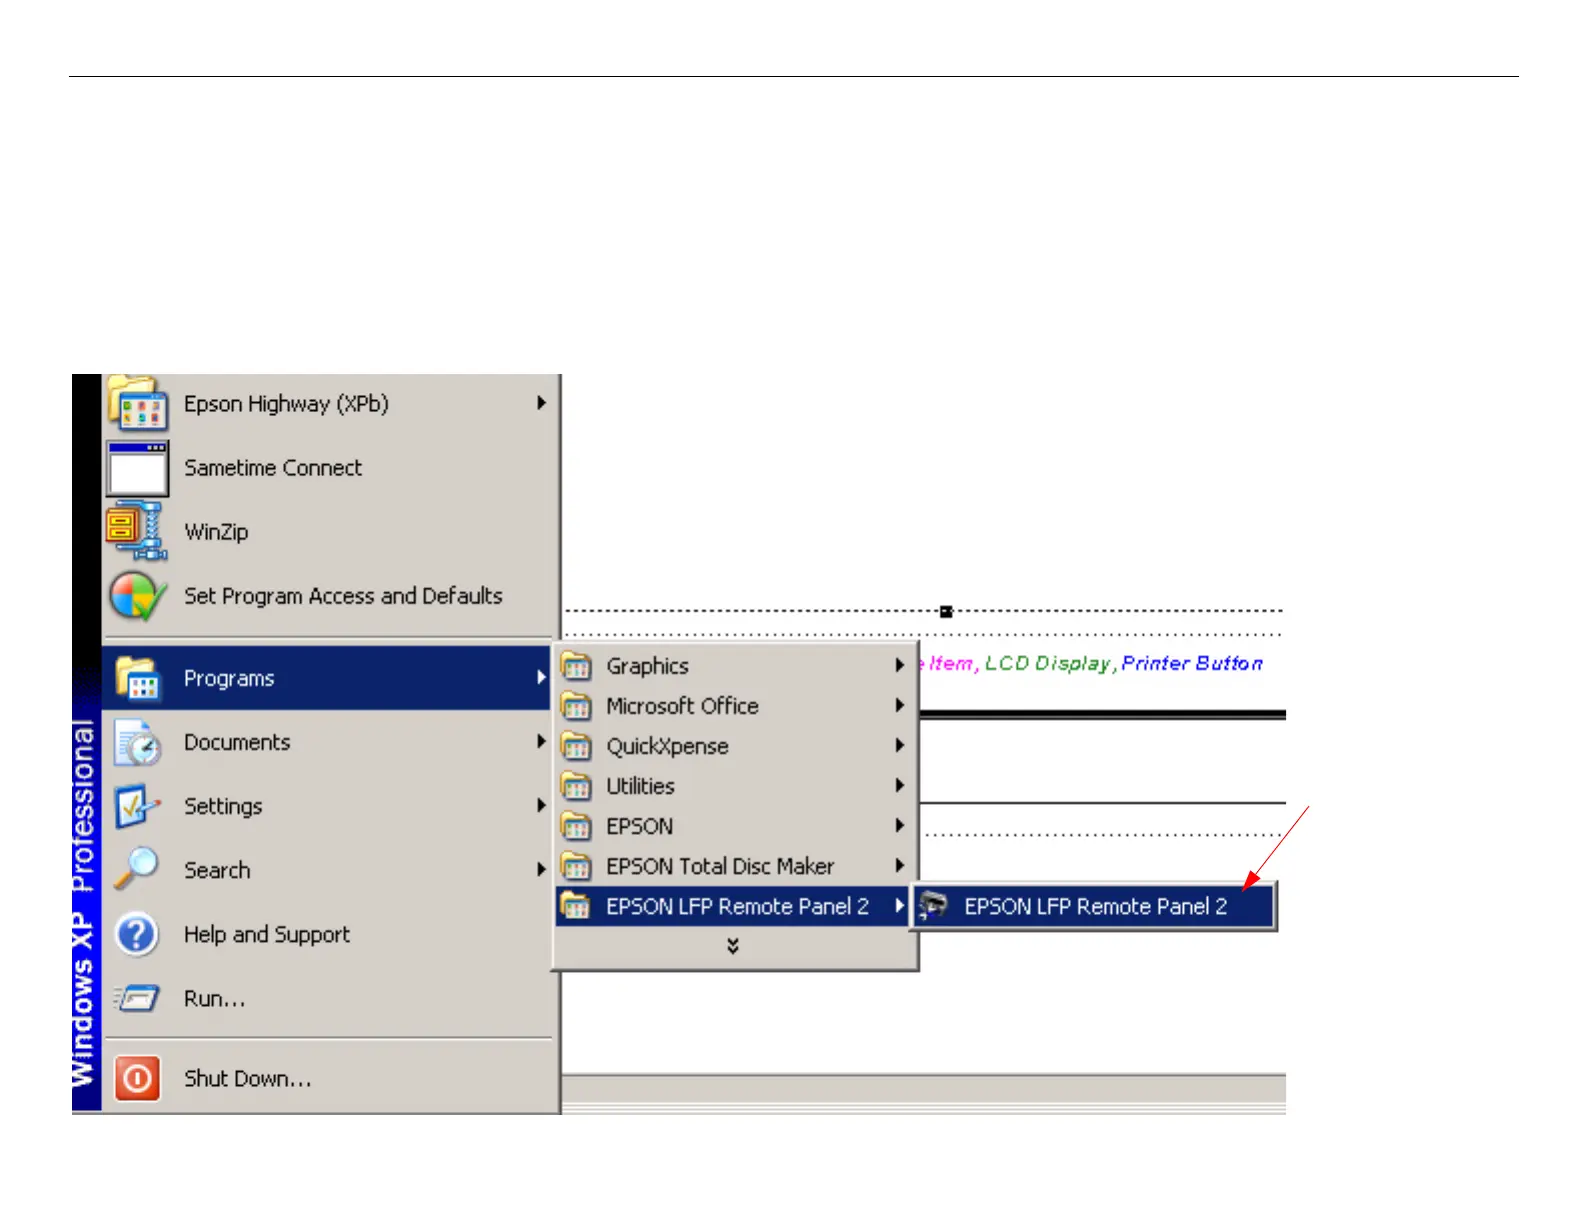Click the Epson Highway (XPb) folder icon
The image size is (1584, 1224).
137,403
